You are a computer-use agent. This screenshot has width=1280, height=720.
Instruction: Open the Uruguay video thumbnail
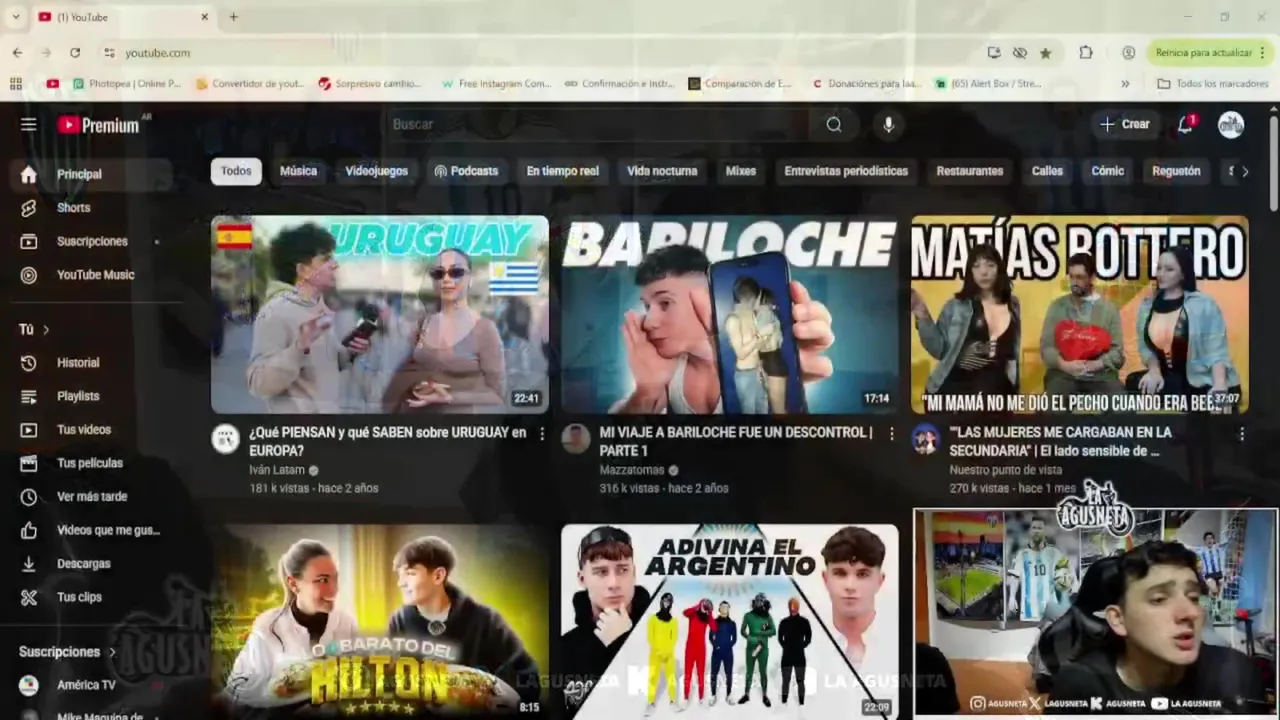tap(380, 315)
